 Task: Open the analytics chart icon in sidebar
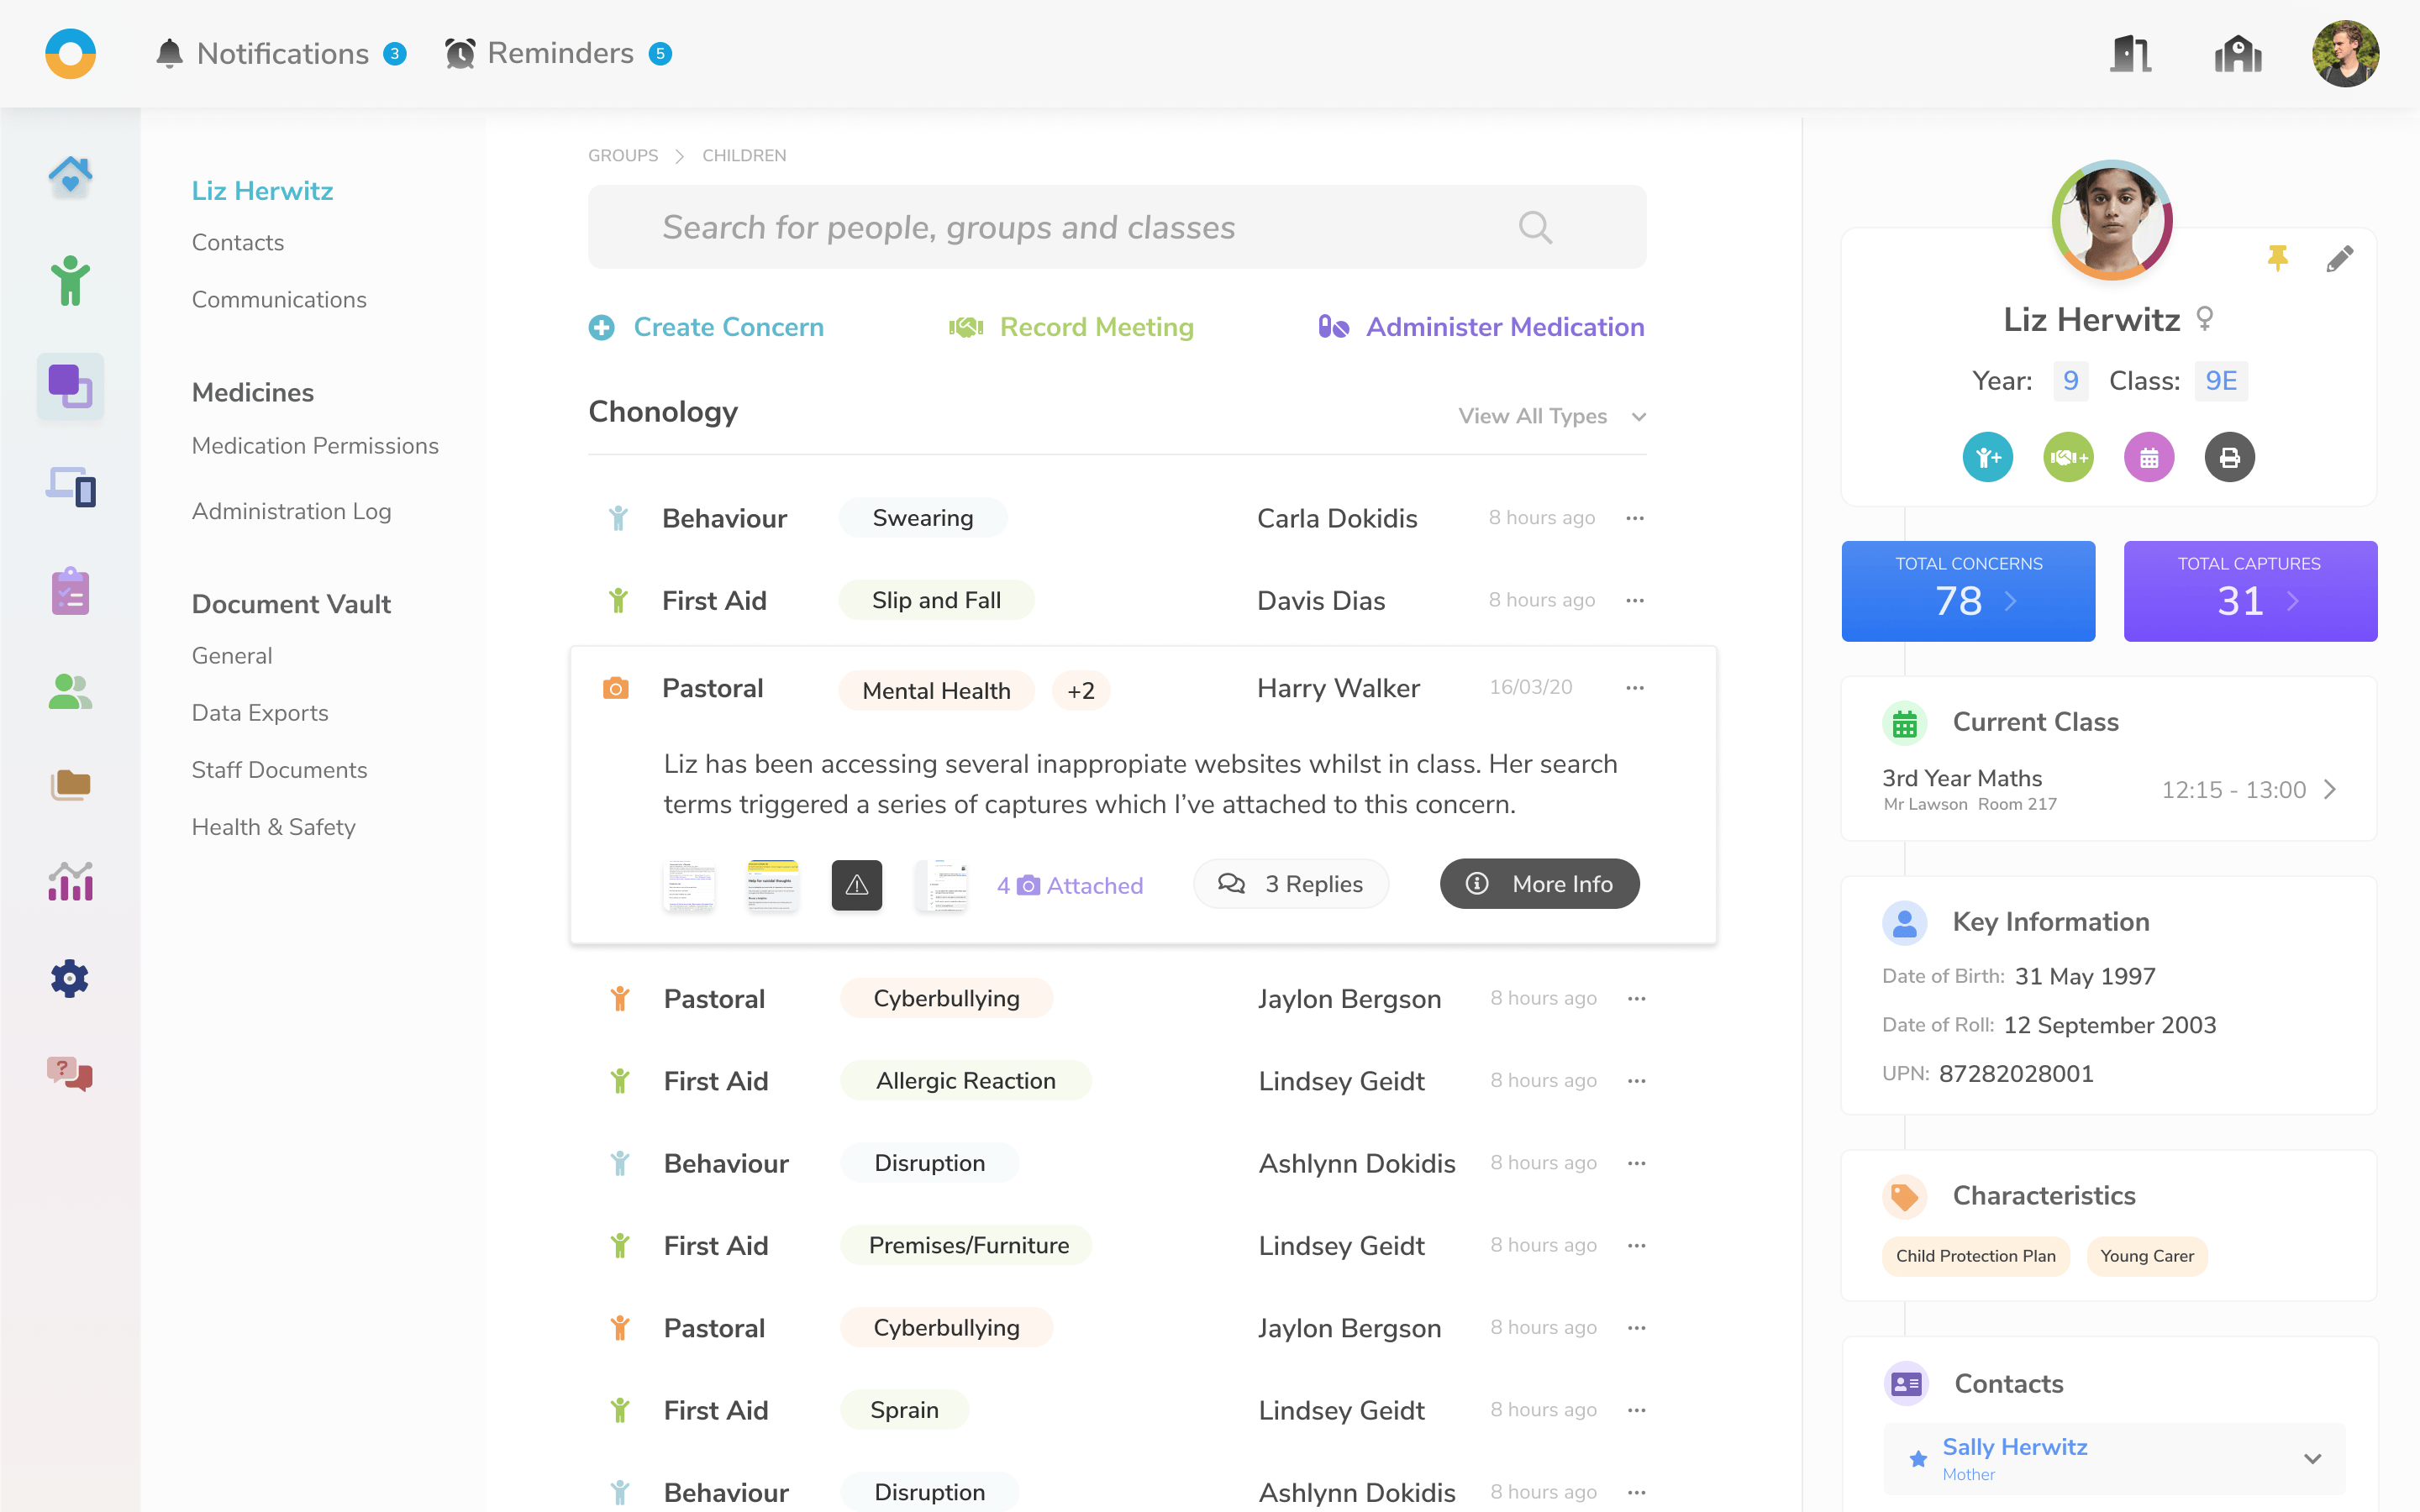pos(70,882)
